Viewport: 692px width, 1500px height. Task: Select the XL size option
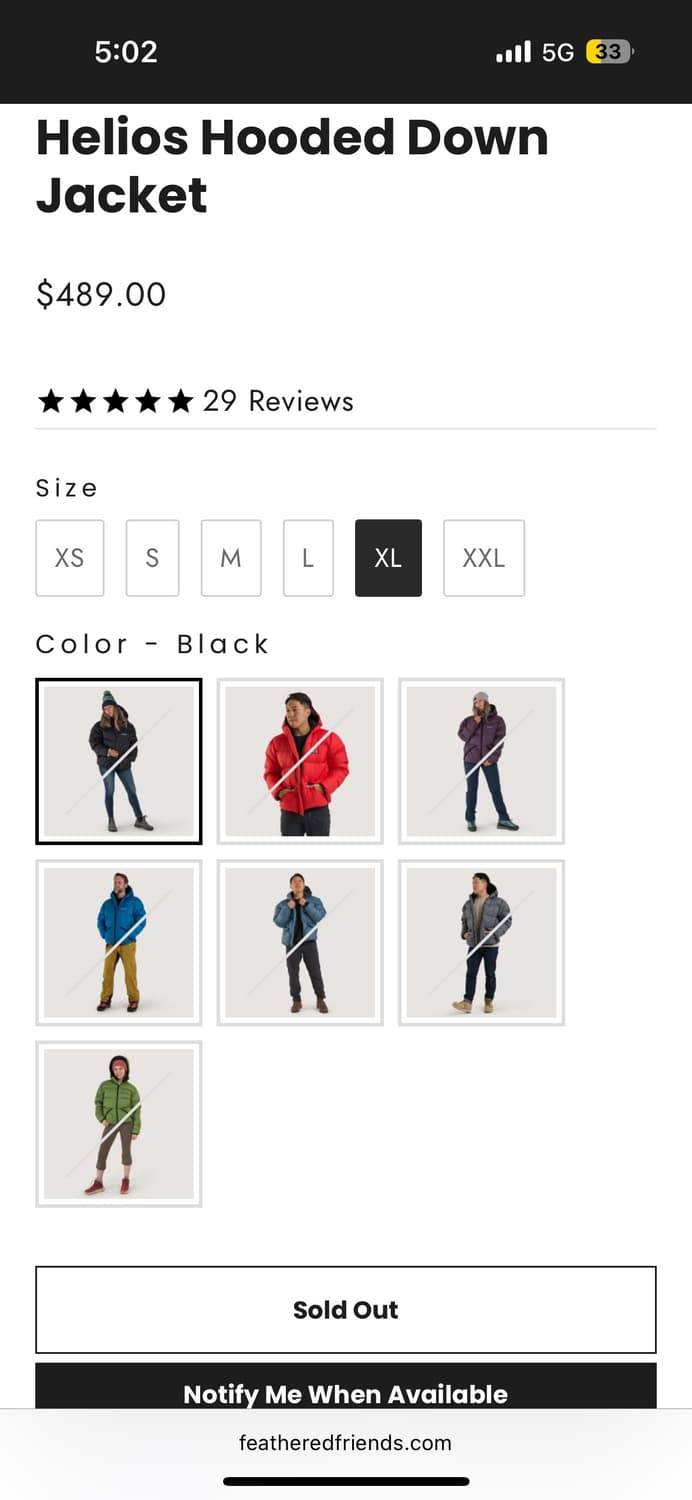point(388,558)
